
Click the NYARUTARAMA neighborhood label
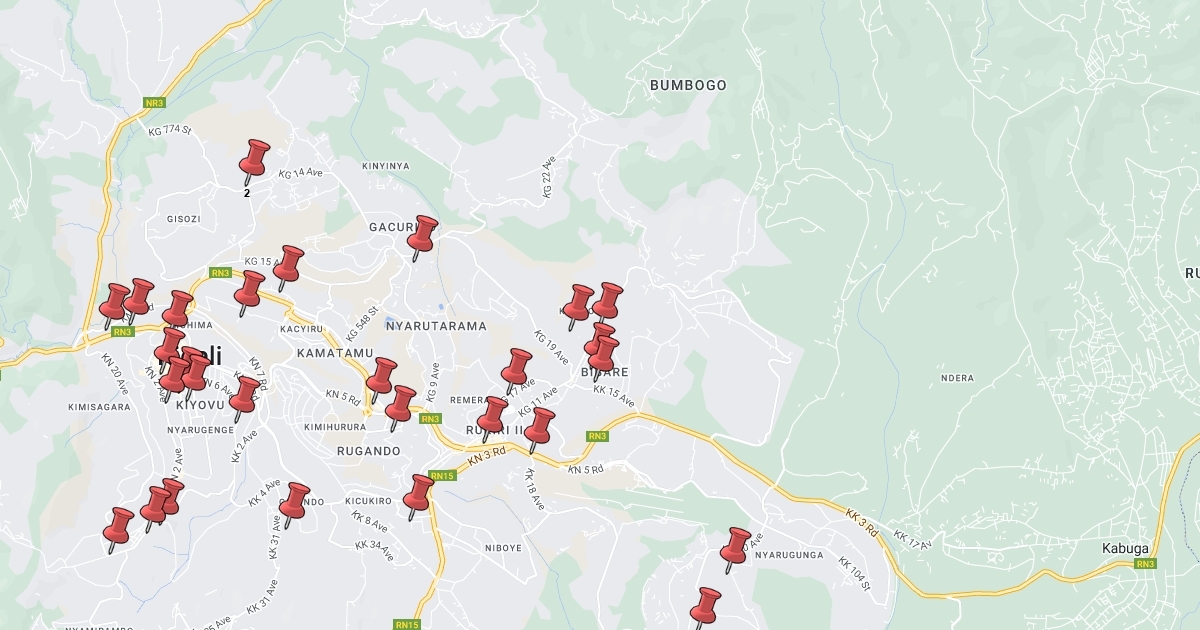(x=436, y=326)
